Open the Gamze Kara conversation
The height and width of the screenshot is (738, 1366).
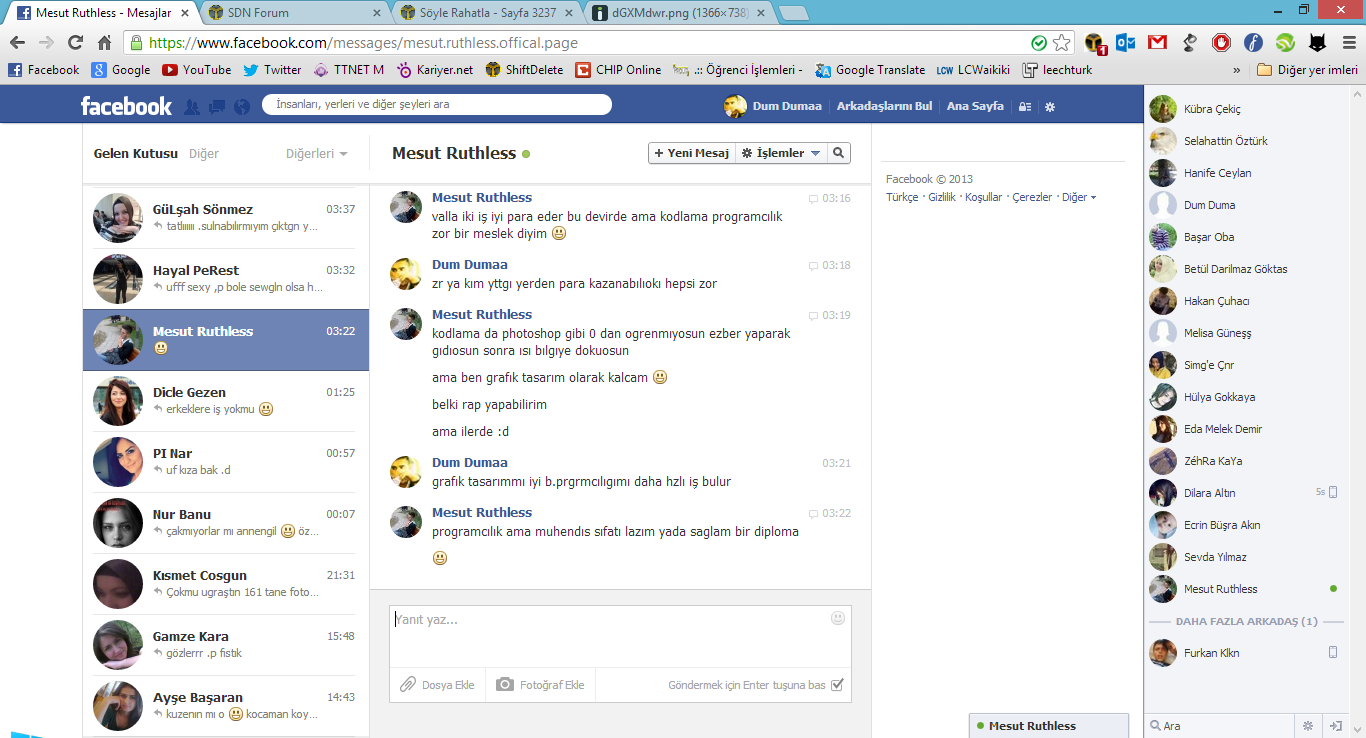pos(226,644)
